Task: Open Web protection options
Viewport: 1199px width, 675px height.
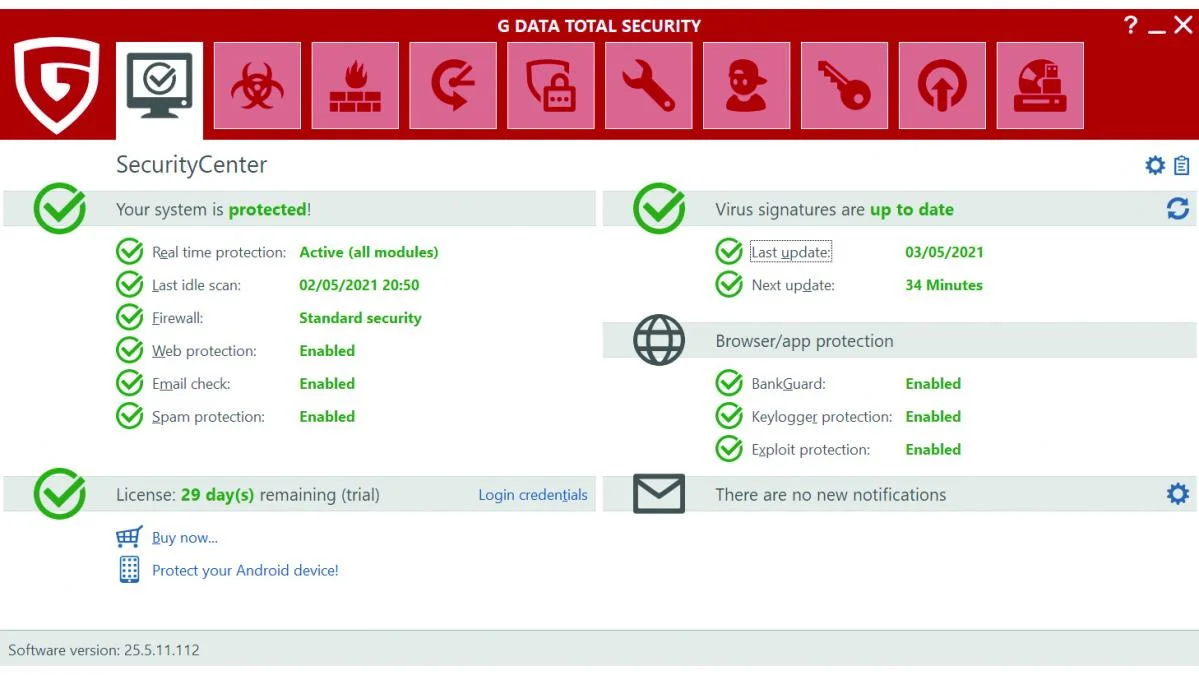Action: pos(204,351)
